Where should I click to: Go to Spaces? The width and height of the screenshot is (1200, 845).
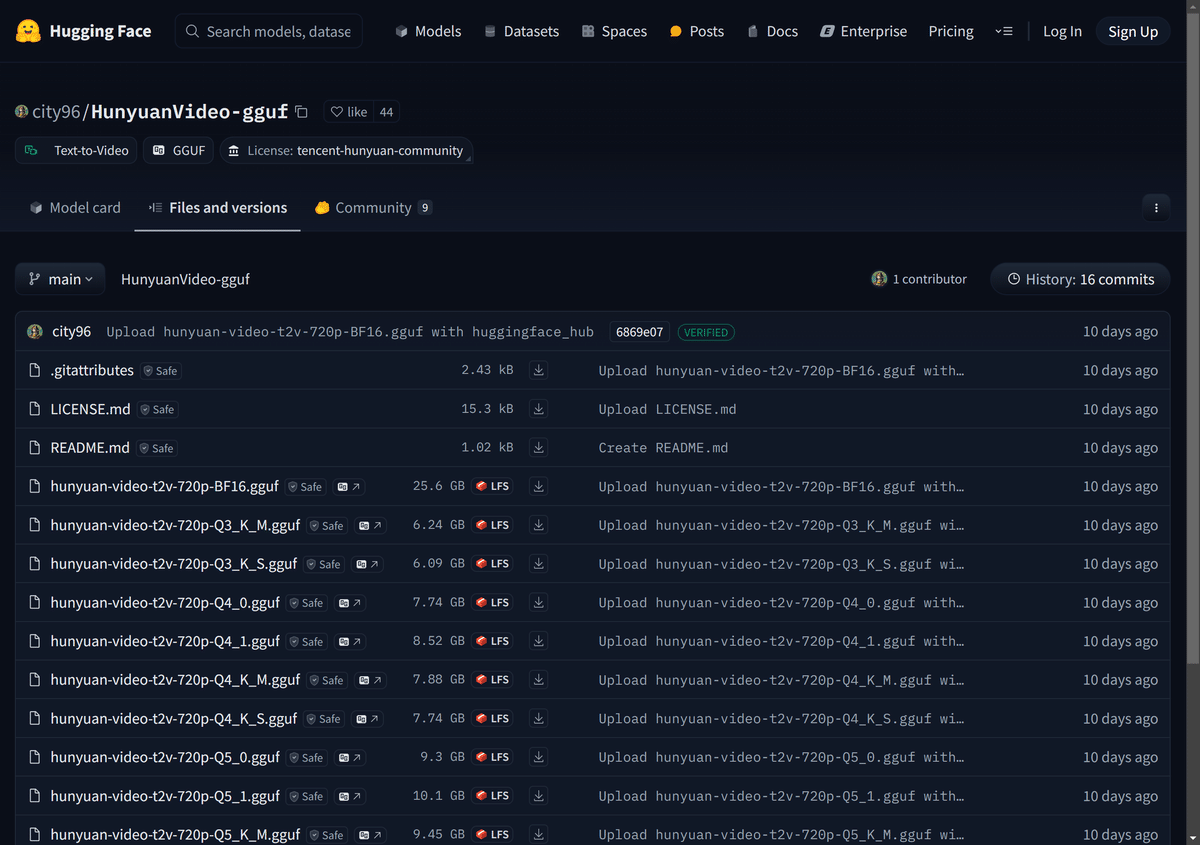tap(614, 31)
